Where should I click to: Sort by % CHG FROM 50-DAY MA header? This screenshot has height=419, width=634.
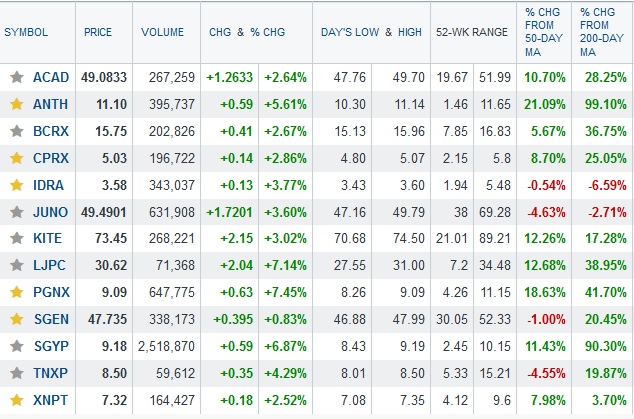click(544, 32)
